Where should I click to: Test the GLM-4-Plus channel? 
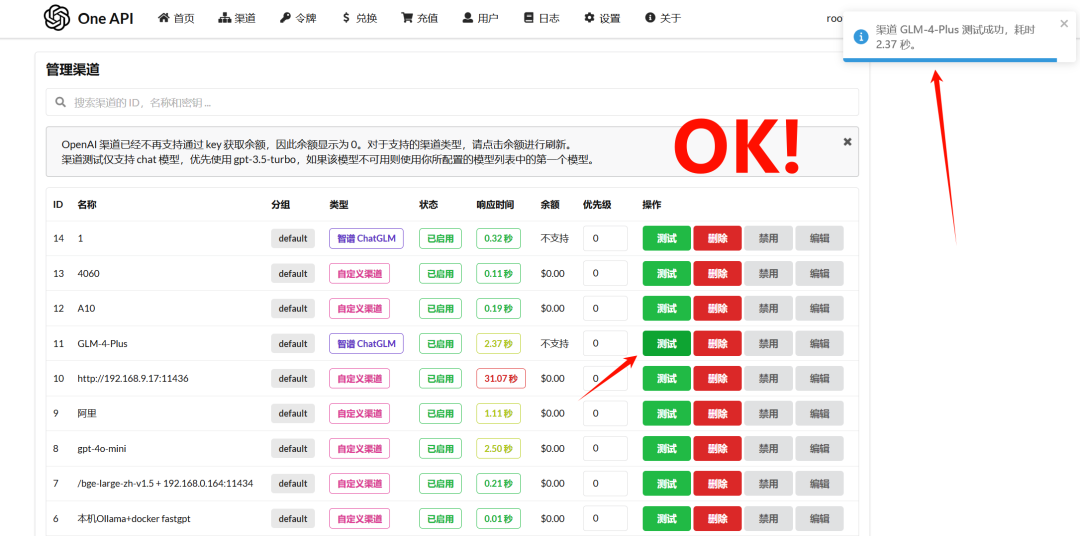point(666,343)
